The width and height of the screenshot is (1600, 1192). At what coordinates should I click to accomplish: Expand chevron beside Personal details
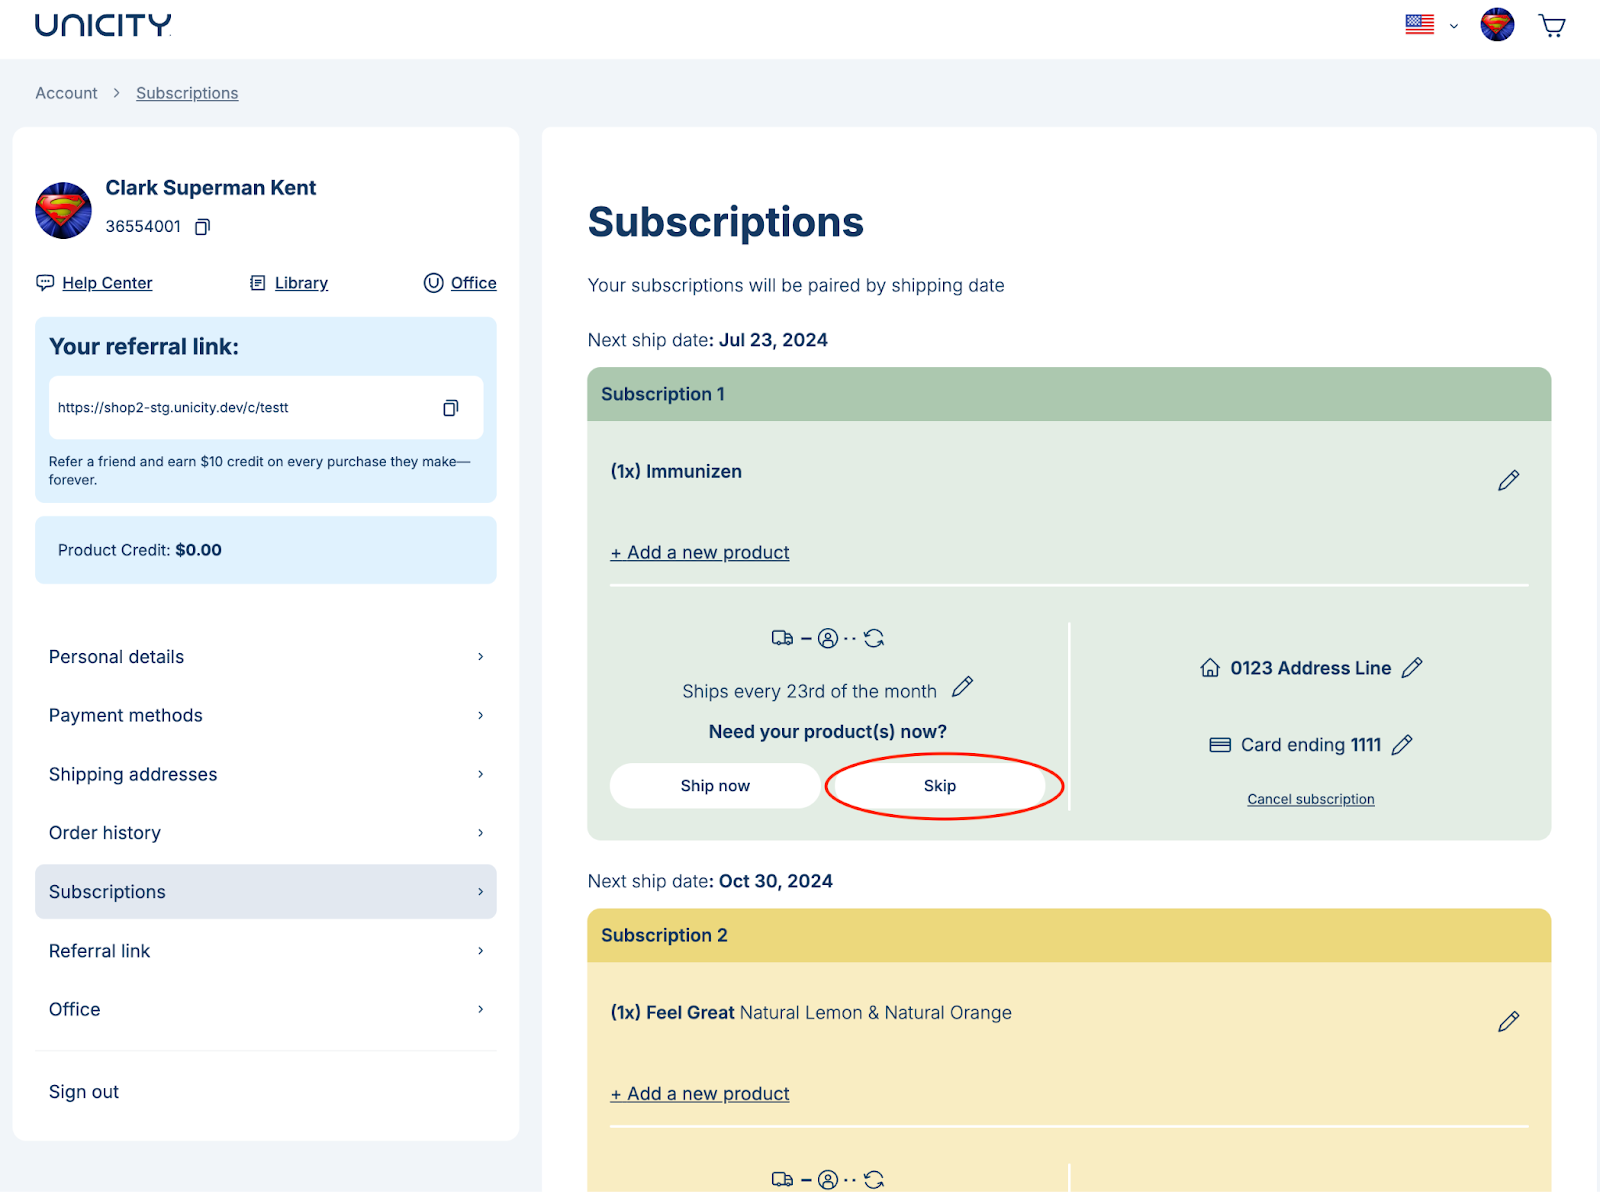480,657
